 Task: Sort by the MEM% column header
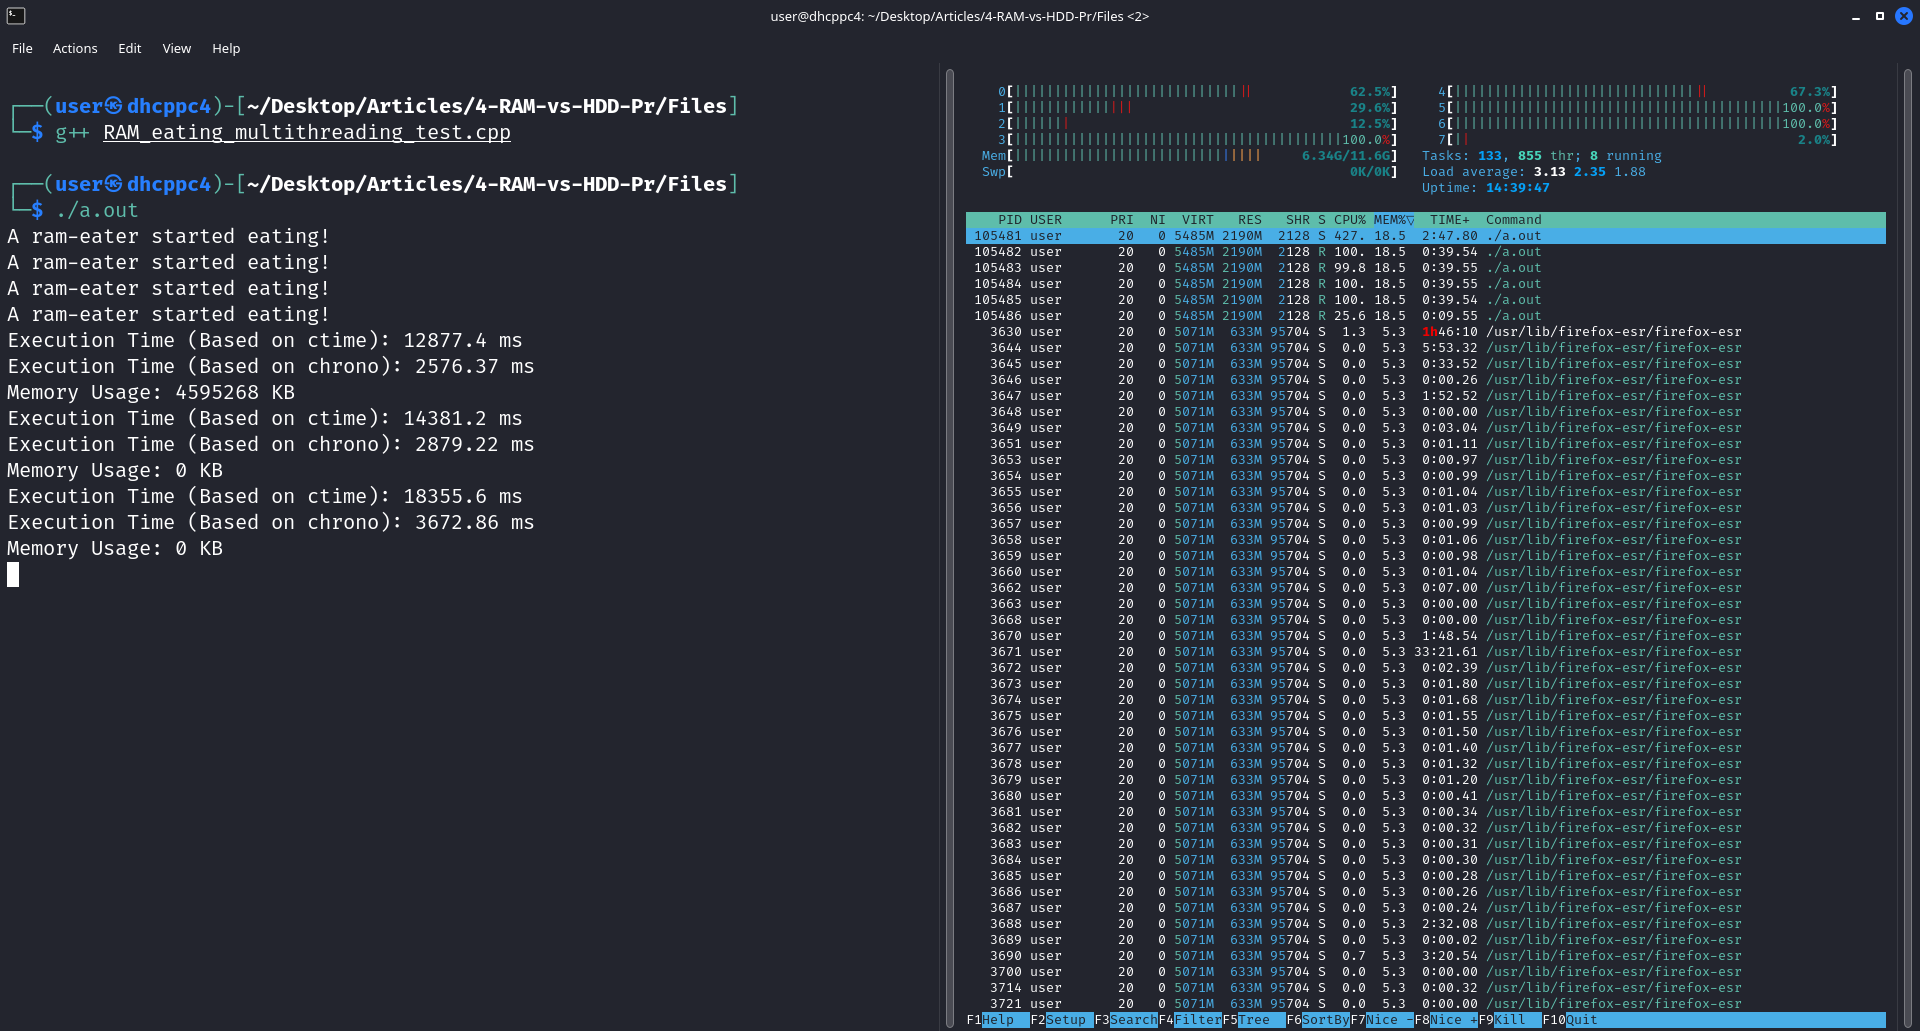pyautogui.click(x=1393, y=220)
